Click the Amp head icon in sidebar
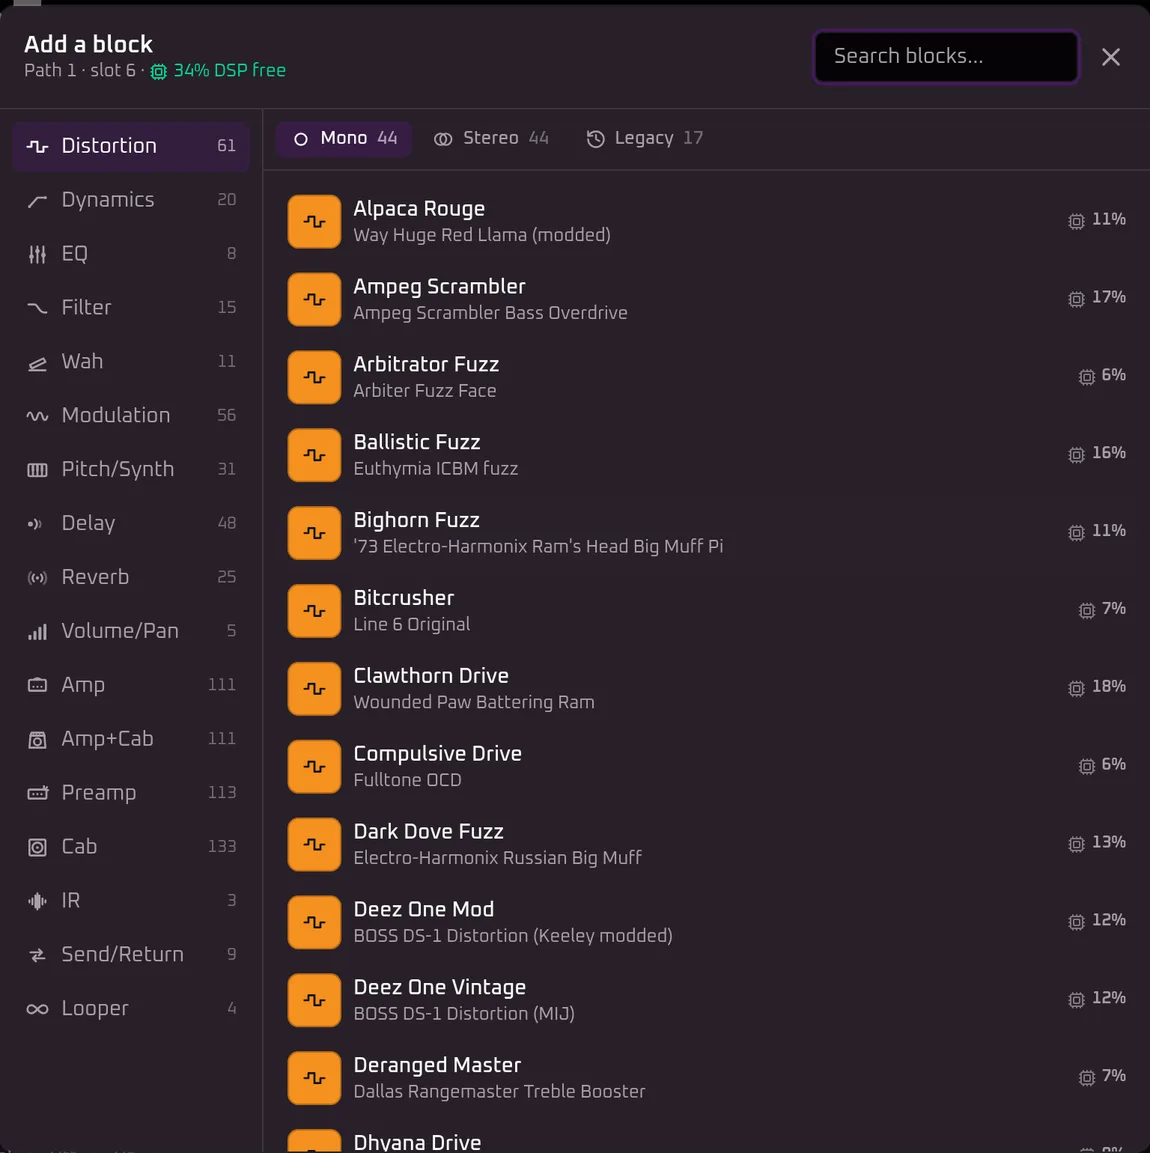1150x1153 pixels. [x=37, y=685]
